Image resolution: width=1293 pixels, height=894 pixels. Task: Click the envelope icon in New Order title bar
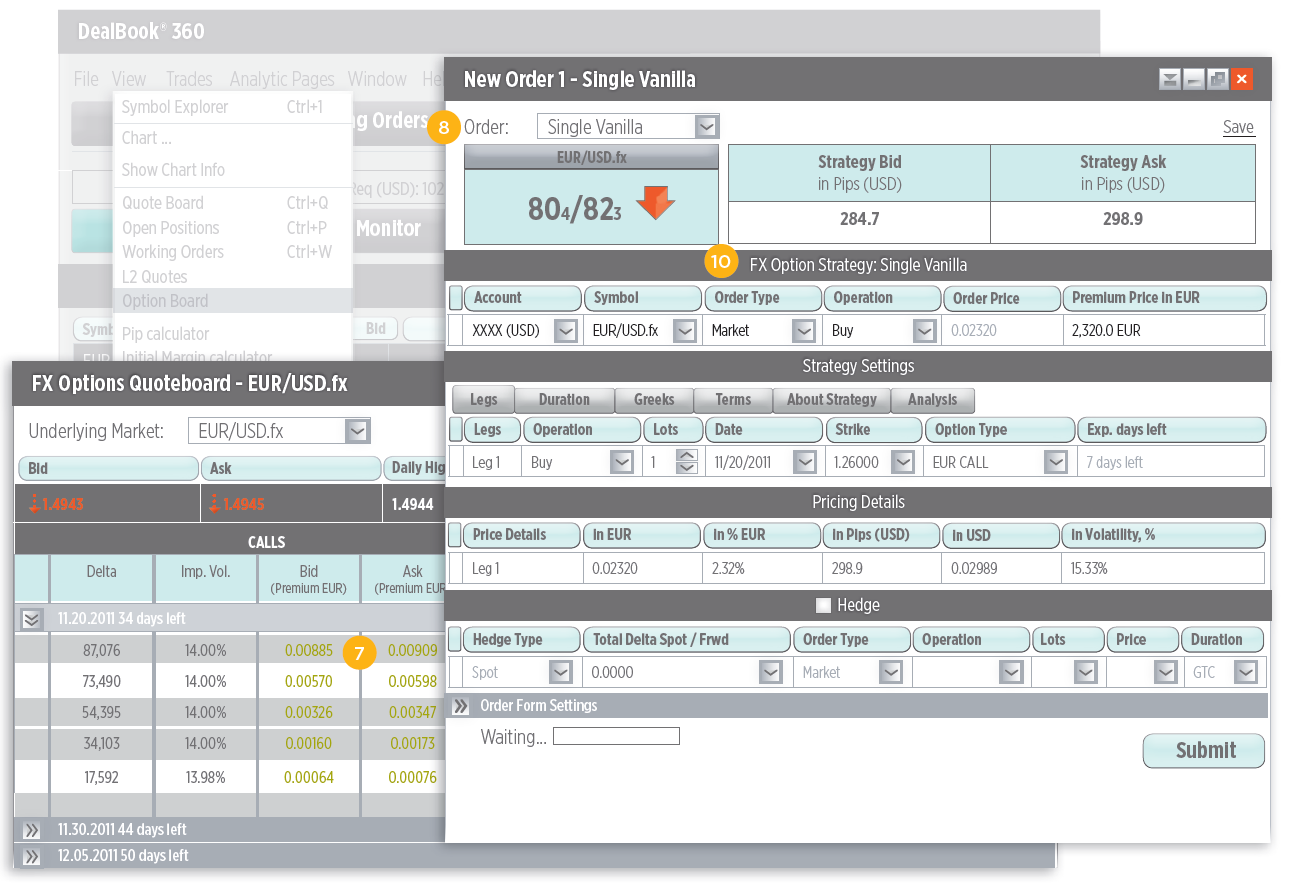[x=1169, y=80]
